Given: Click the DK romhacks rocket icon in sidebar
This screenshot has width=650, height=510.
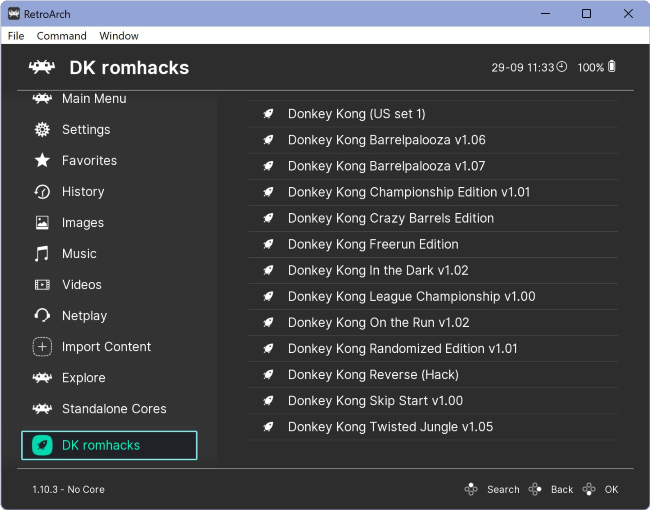Looking at the screenshot, I should point(42,445).
